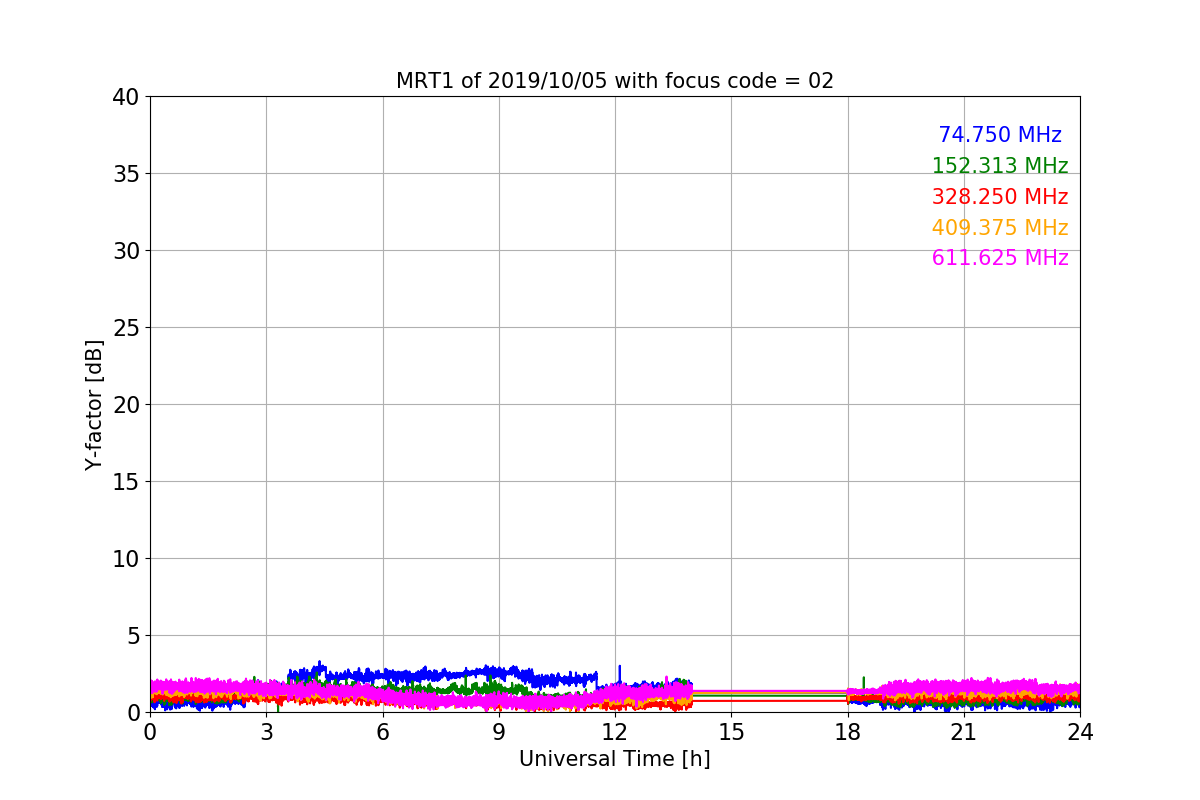Click the y-axis tick label 10
The height and width of the screenshot is (800, 1200).
(x=126, y=559)
